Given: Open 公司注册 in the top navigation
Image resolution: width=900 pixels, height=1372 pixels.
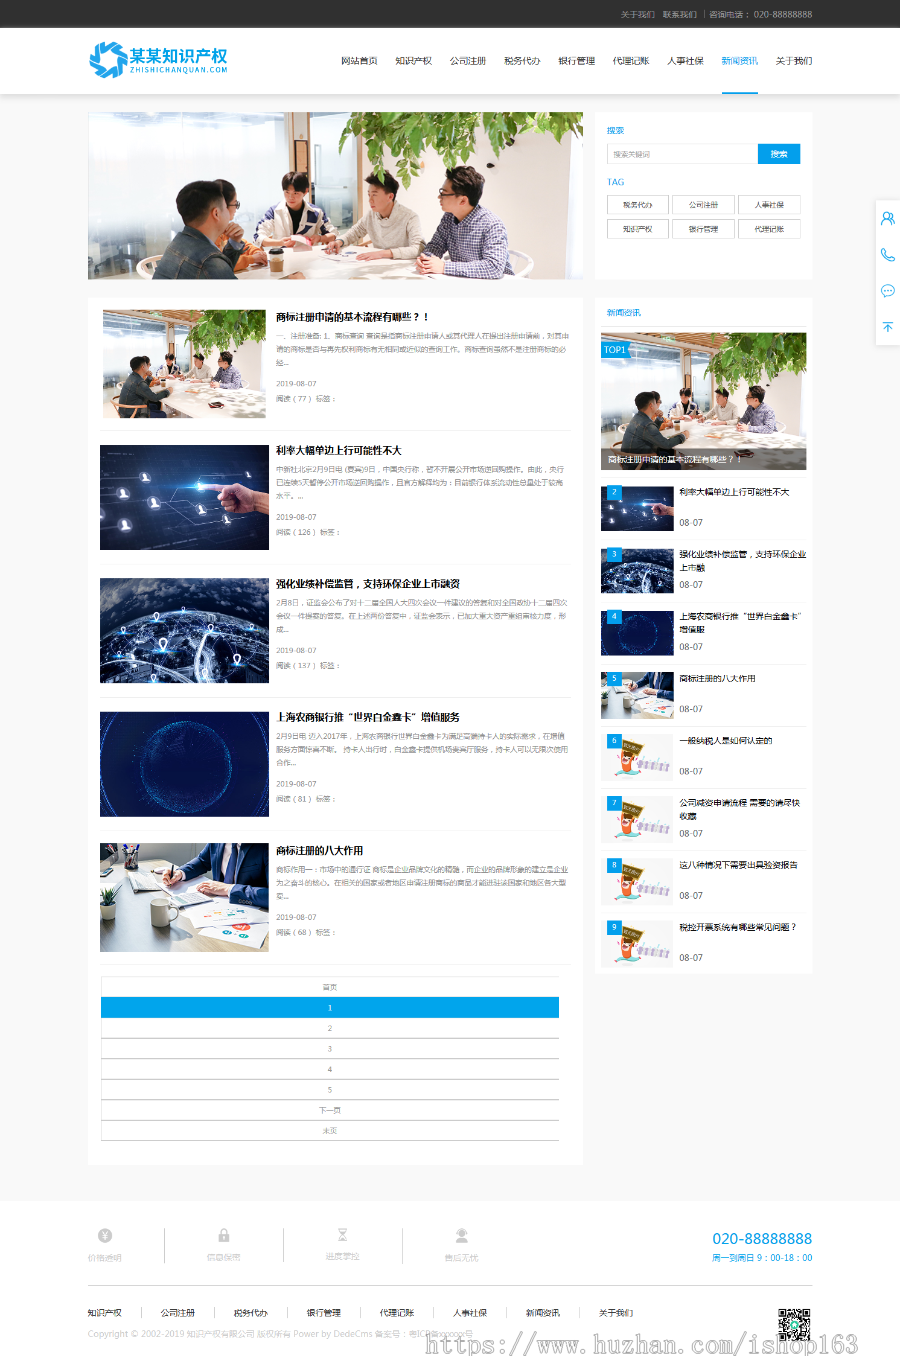Looking at the screenshot, I should [x=468, y=61].
